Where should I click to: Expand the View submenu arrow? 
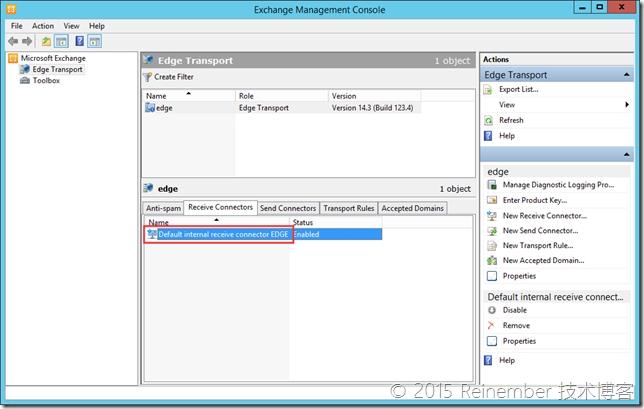pos(627,104)
